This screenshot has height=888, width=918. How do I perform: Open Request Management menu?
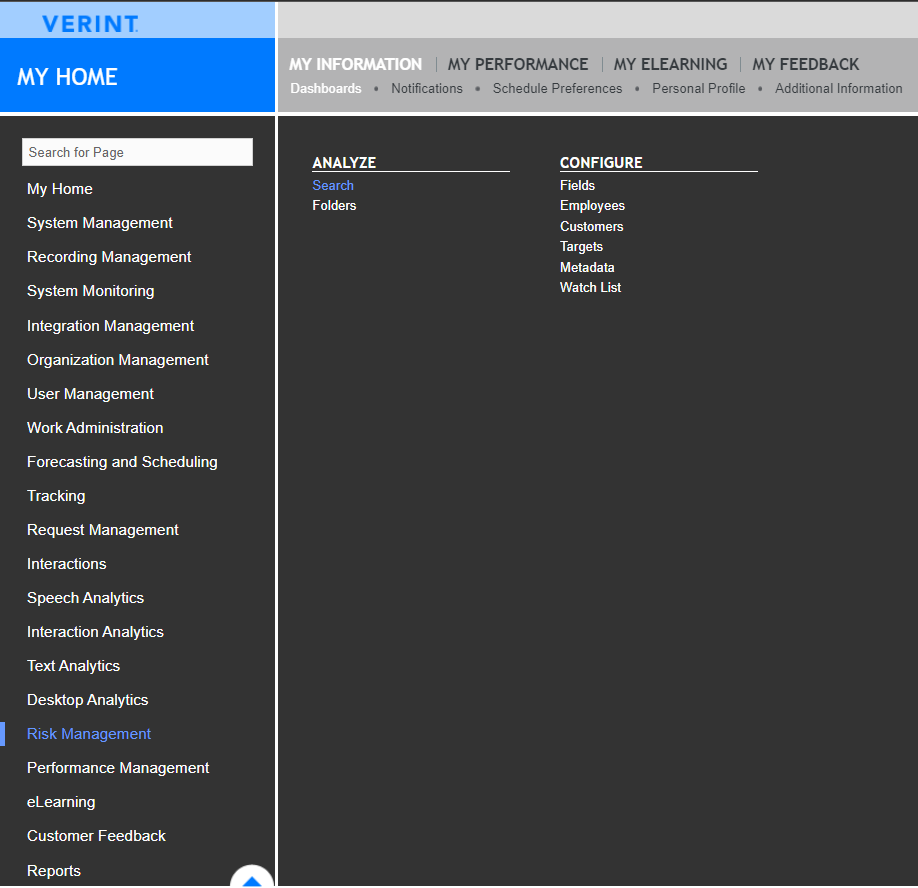click(103, 530)
